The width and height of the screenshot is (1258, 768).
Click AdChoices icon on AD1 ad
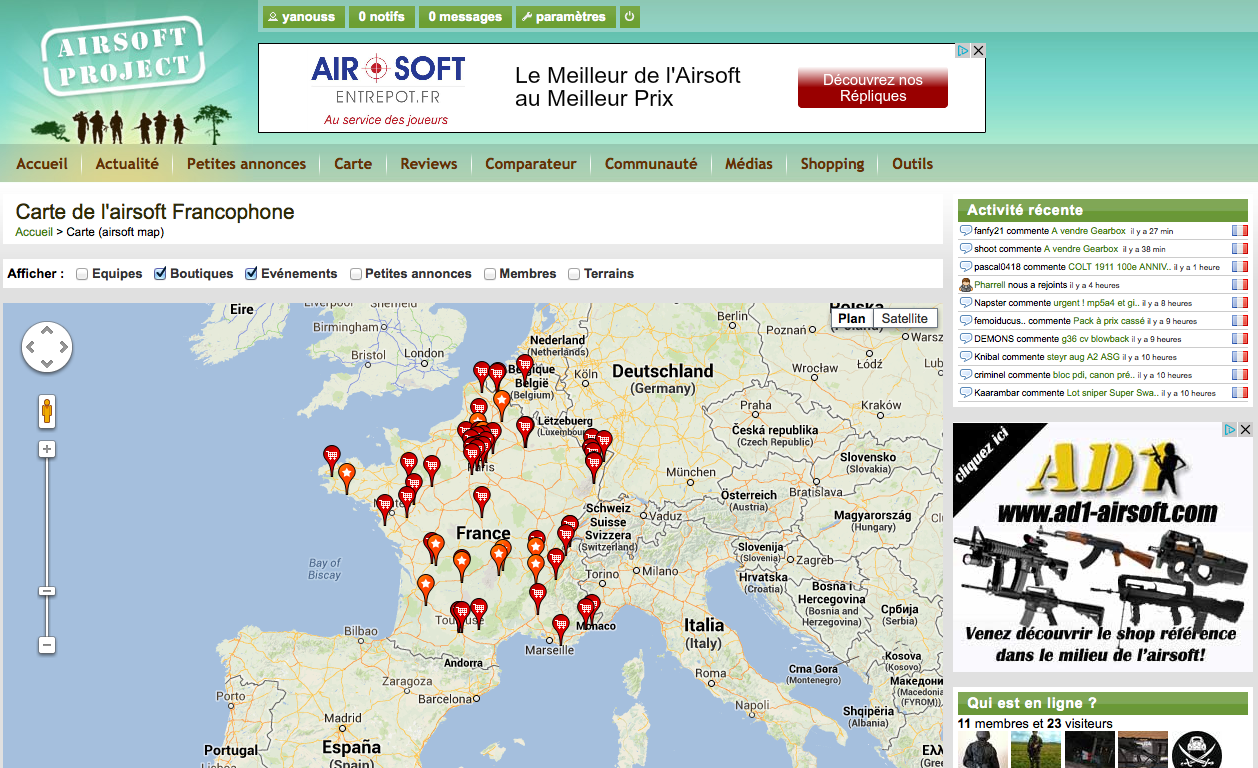[x=1230, y=429]
